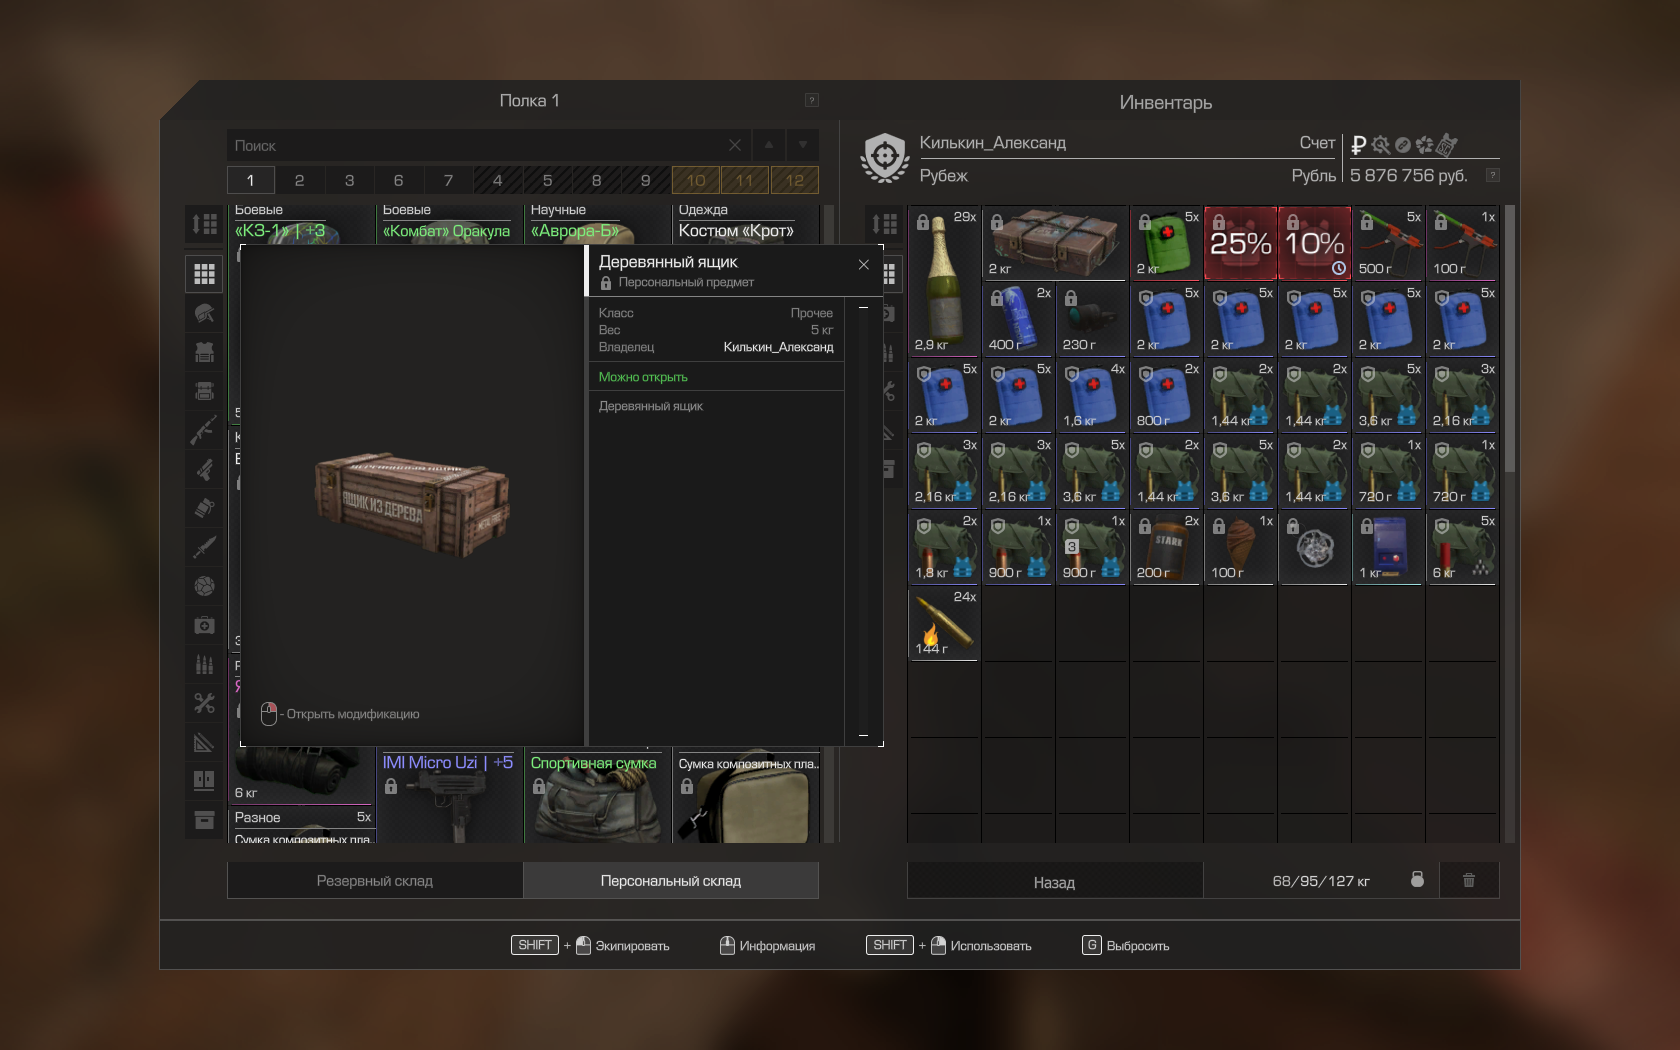Switch to shelf tab 6
The width and height of the screenshot is (1680, 1050).
[x=398, y=180]
